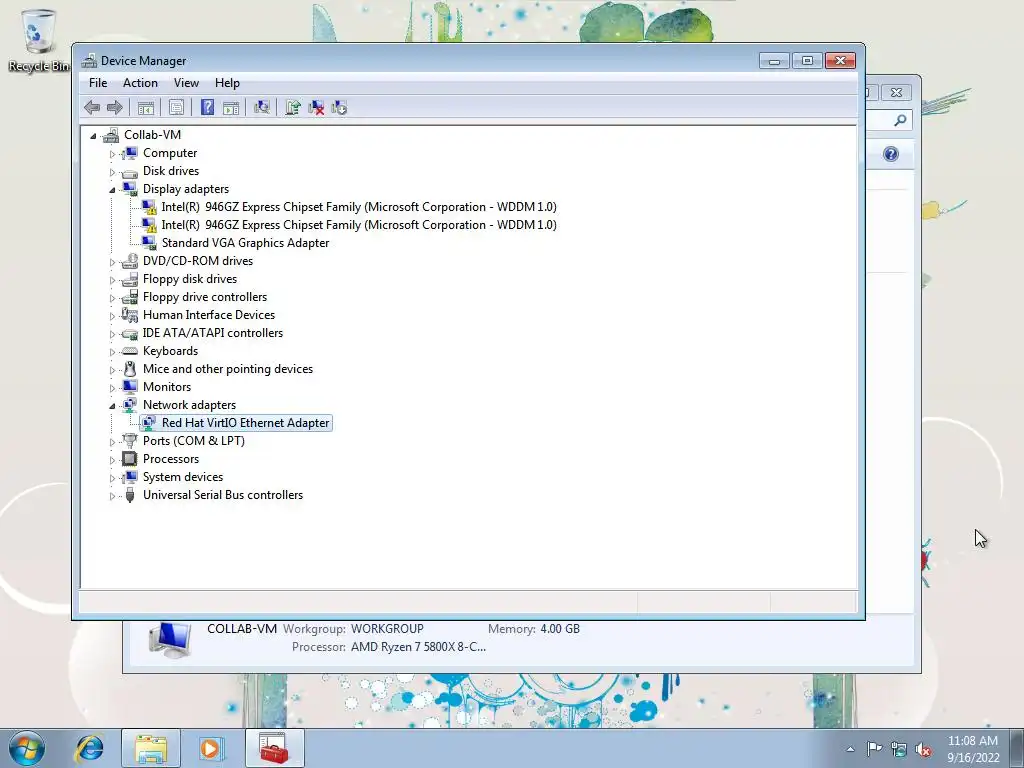This screenshot has height=768, width=1024.
Task: Expand Universal Serial Bus controllers category
Action: coord(112,496)
